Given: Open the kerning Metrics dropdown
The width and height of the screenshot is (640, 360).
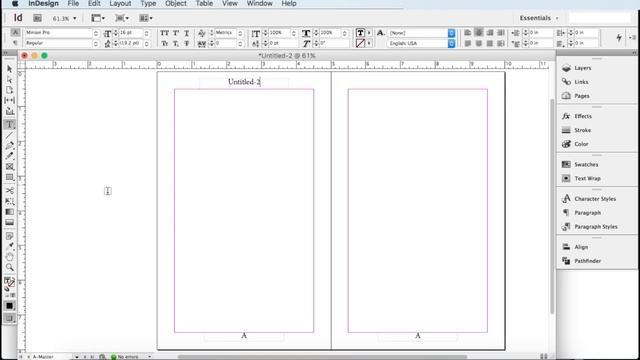Looking at the screenshot, I should point(240,33).
